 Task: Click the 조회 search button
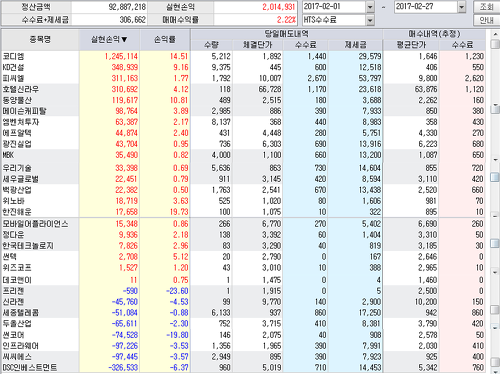tap(486, 7)
